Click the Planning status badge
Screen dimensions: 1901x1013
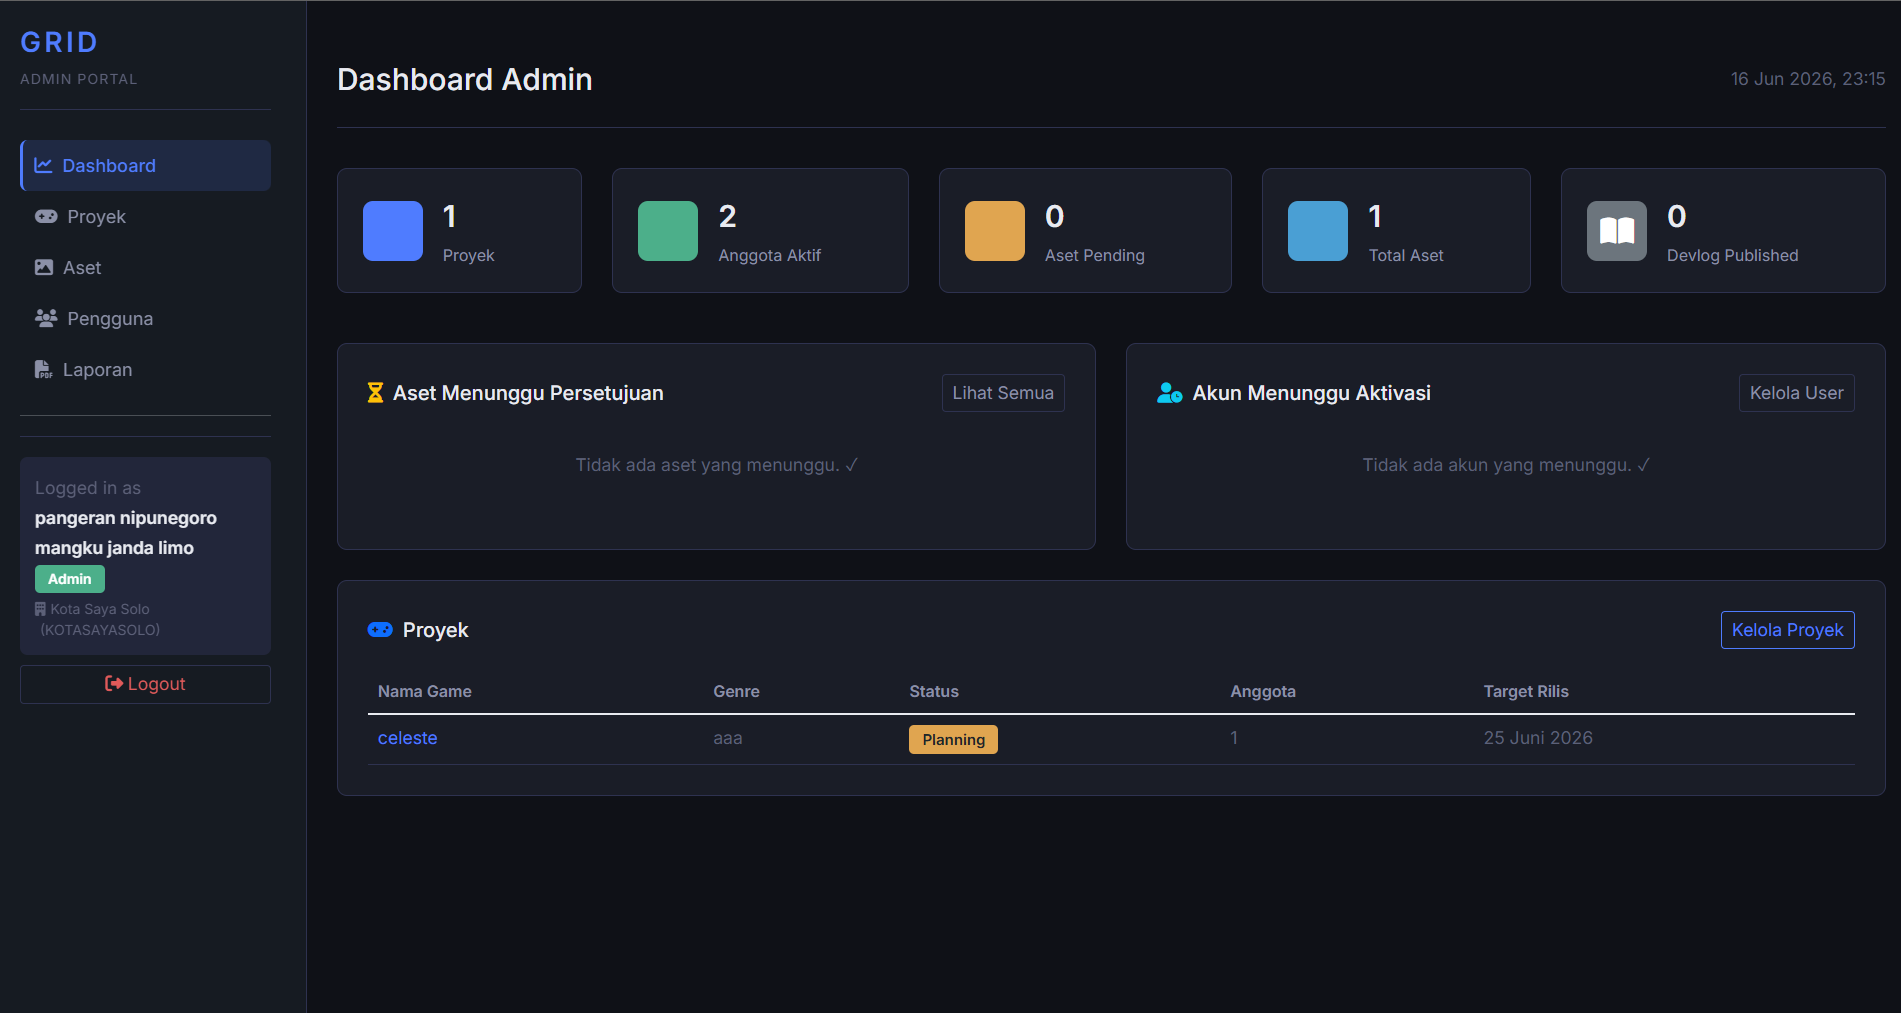[953, 740]
